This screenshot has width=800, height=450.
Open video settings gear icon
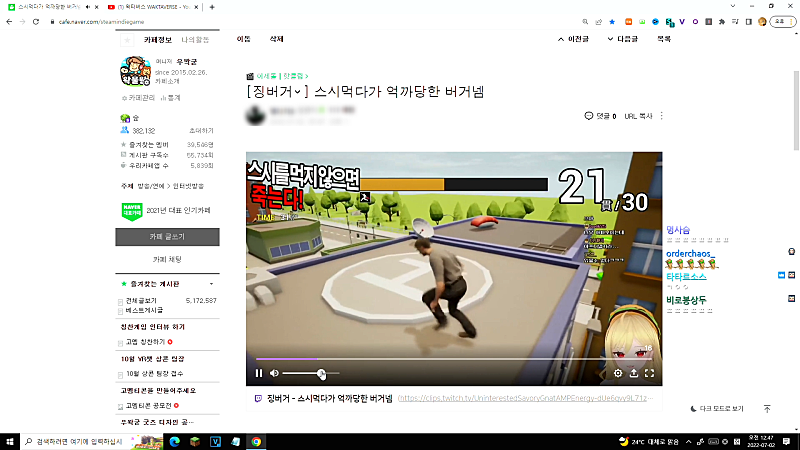click(x=617, y=373)
